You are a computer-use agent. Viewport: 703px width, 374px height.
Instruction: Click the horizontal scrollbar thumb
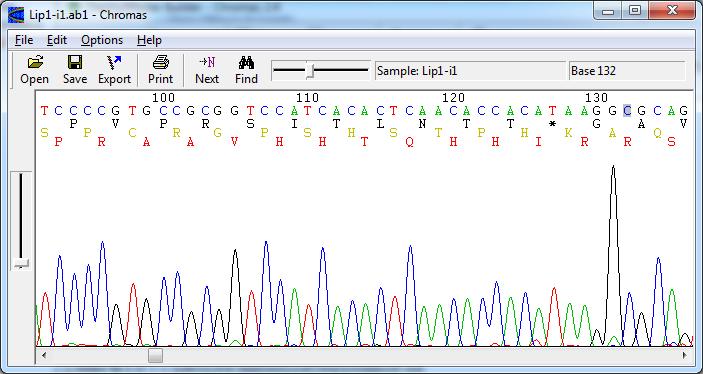coord(156,356)
